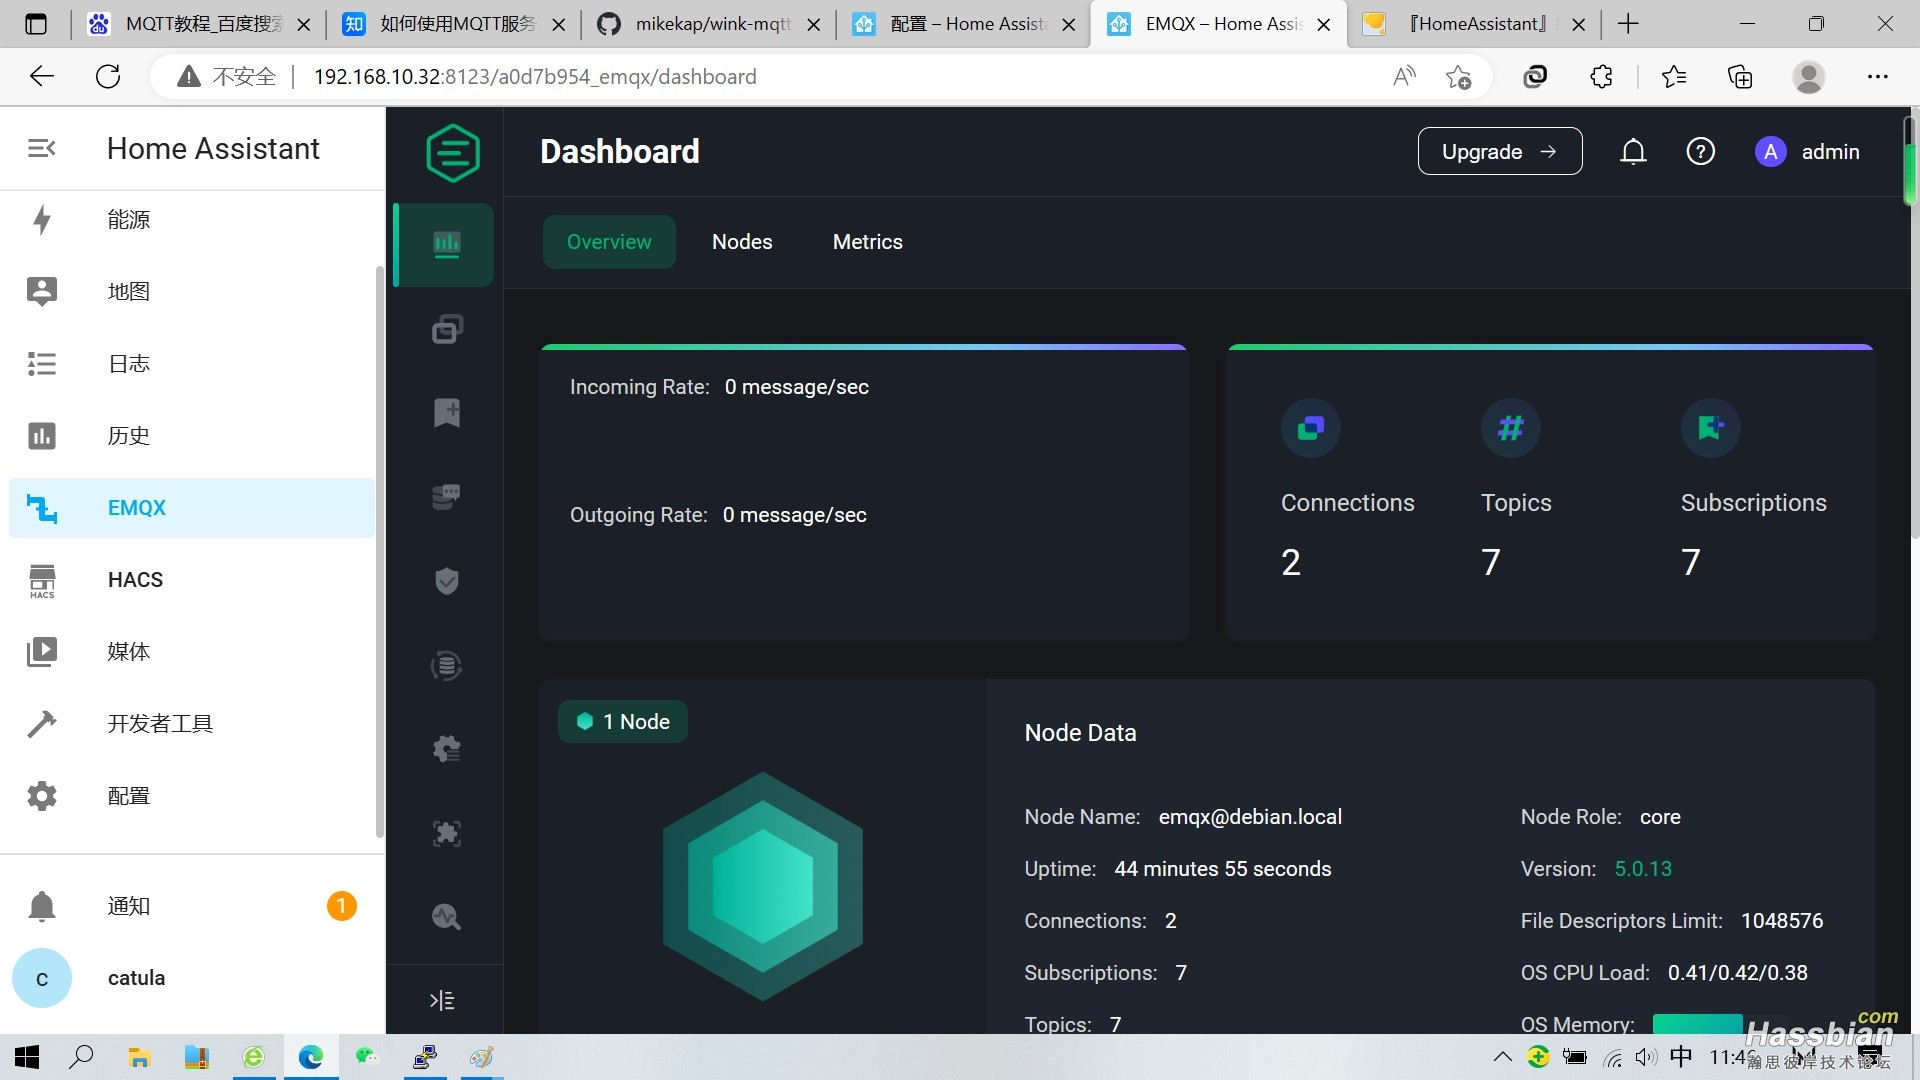
Task: Click the EMQX page scrollbar
Action: point(1909,160)
